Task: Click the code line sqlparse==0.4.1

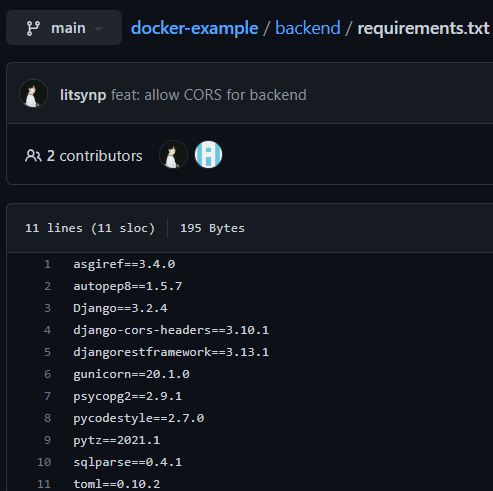Action: tap(128, 462)
